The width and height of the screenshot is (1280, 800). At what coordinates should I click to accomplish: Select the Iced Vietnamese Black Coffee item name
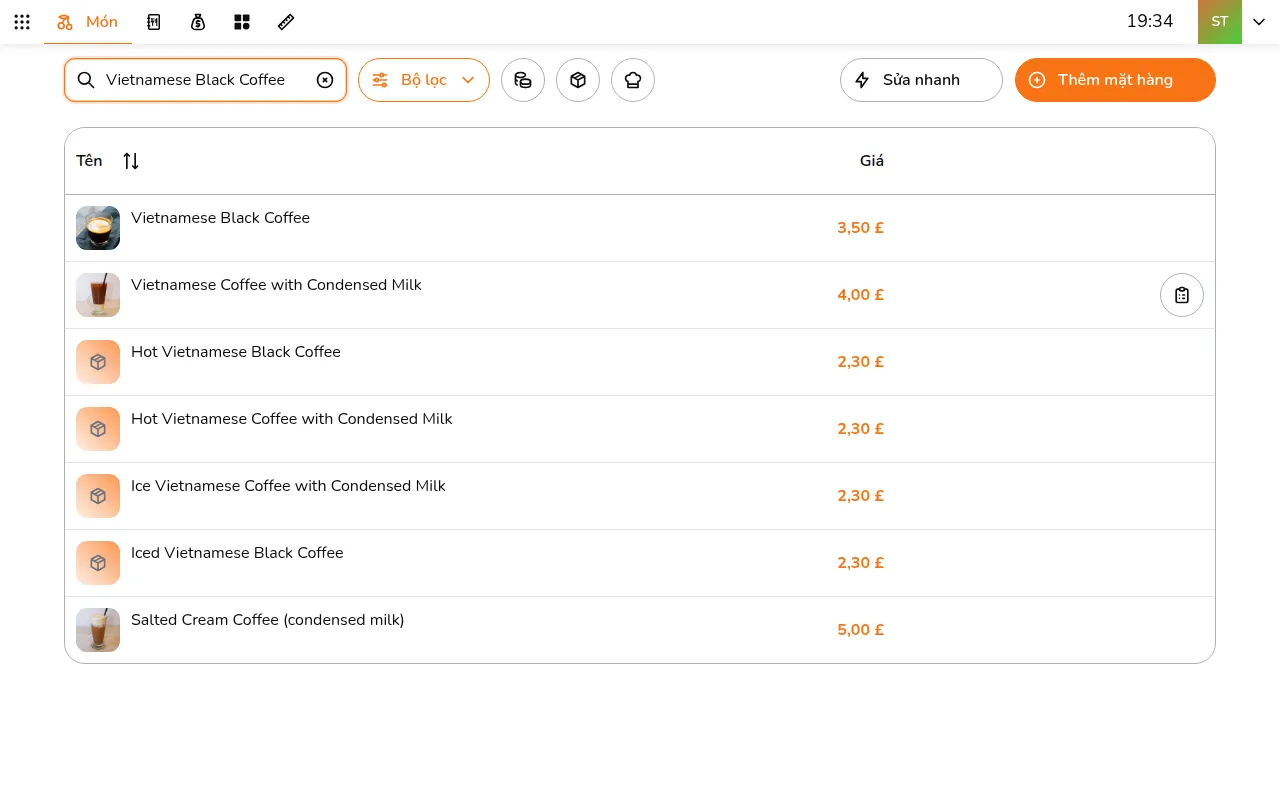(237, 553)
